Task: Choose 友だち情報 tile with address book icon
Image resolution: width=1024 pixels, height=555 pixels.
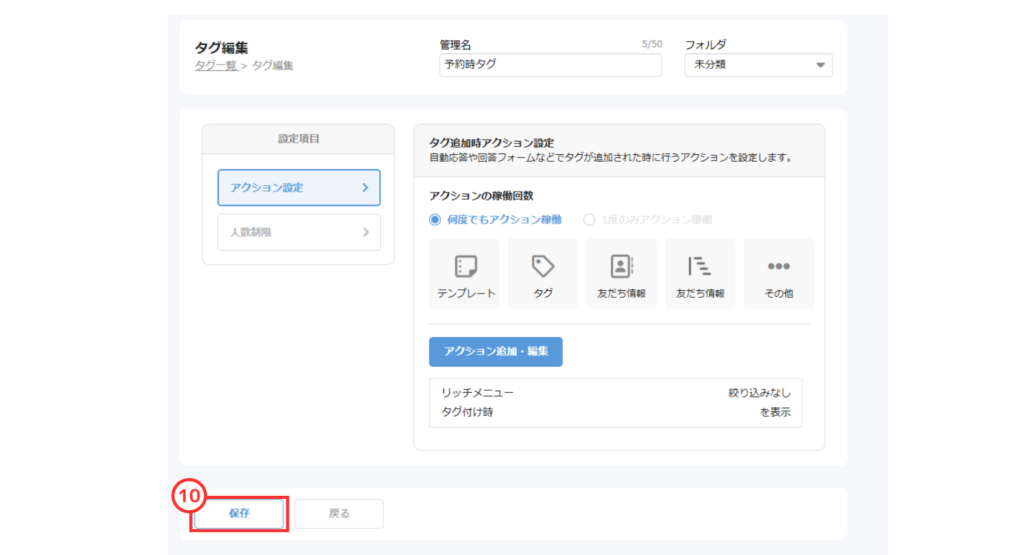Action: tap(621, 273)
